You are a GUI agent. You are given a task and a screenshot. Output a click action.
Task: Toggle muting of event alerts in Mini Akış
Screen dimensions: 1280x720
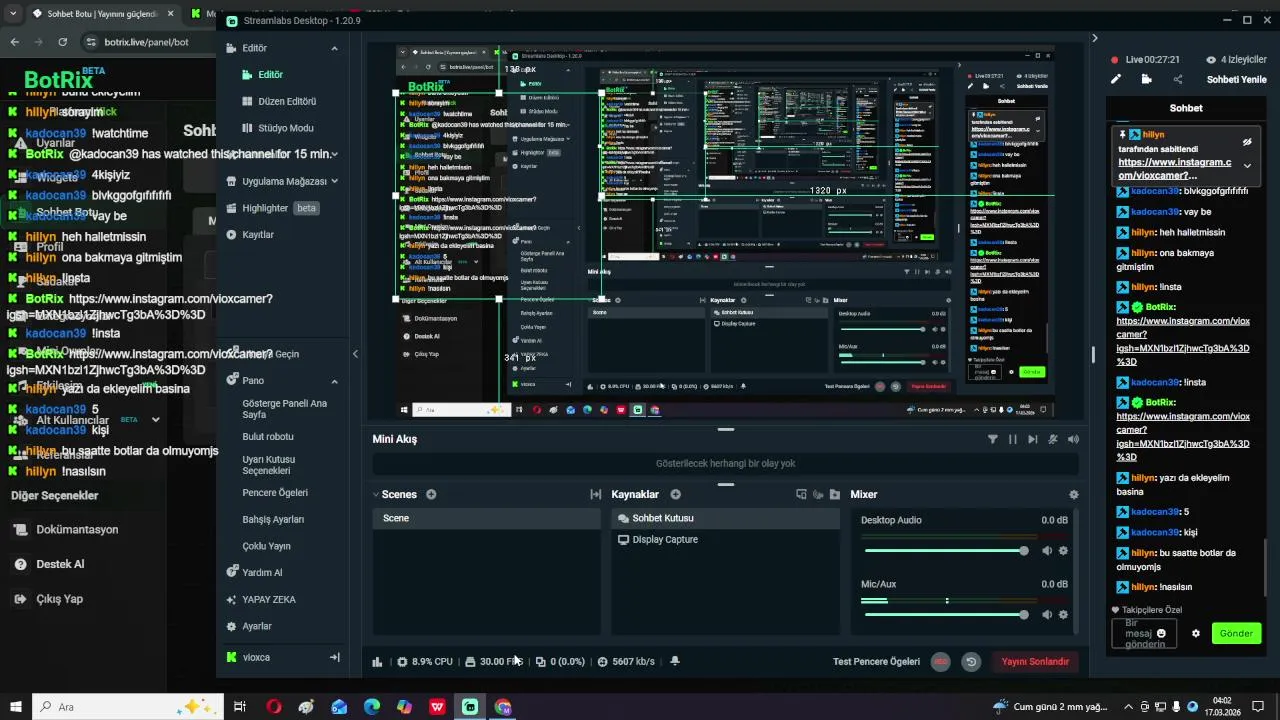coord(1053,439)
